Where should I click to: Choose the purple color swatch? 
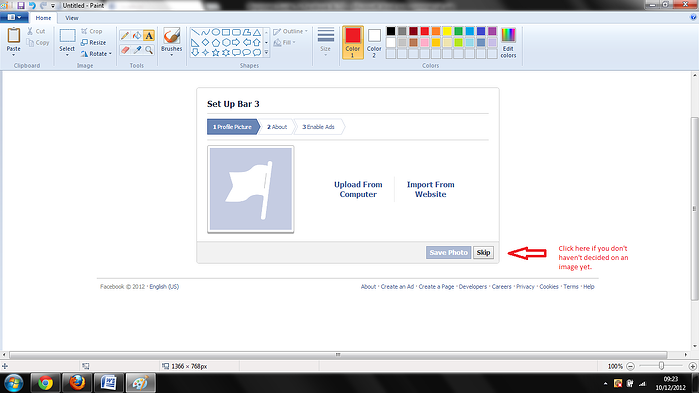pos(492,31)
